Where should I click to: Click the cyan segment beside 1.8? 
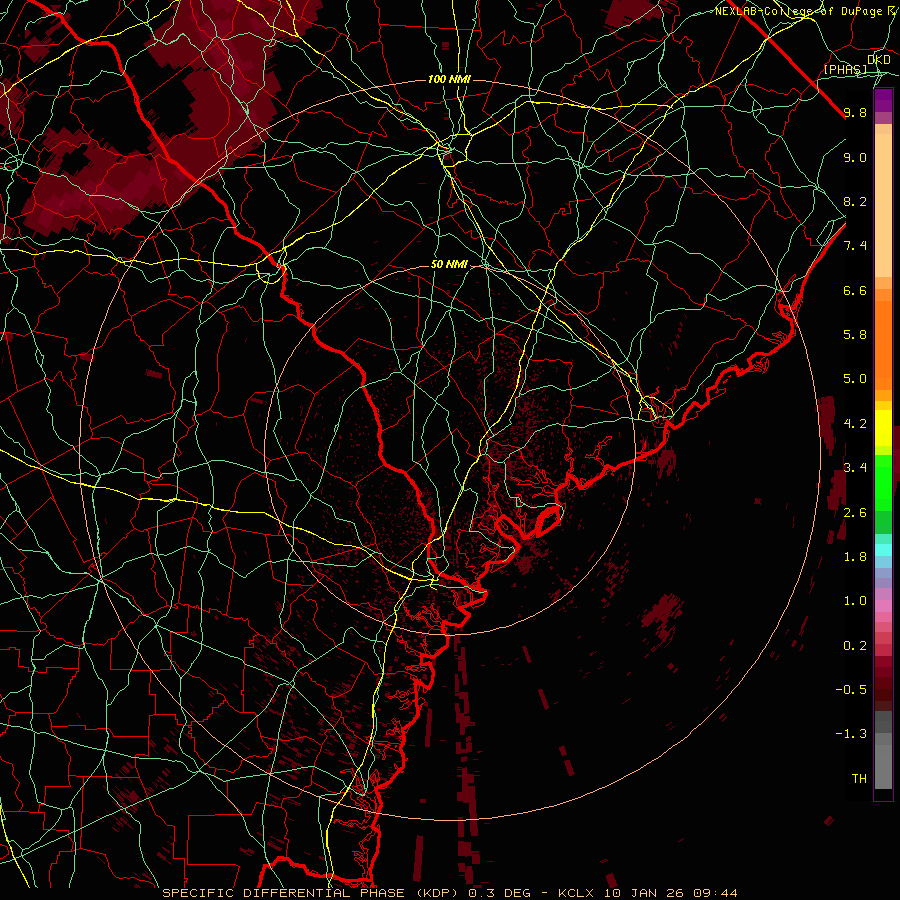pos(883,550)
